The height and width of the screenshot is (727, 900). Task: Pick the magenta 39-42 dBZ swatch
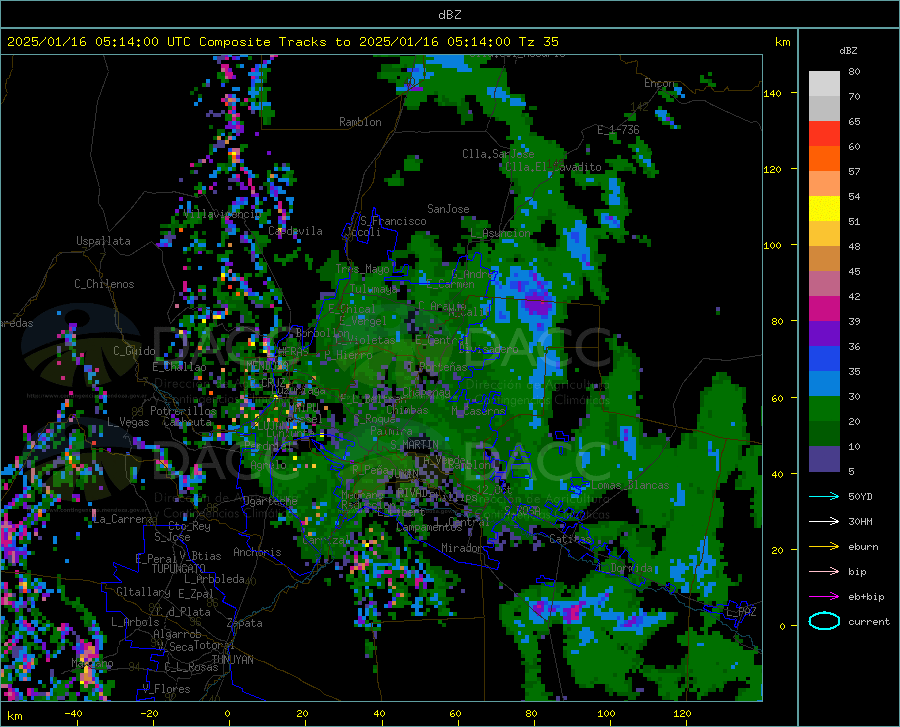click(824, 309)
